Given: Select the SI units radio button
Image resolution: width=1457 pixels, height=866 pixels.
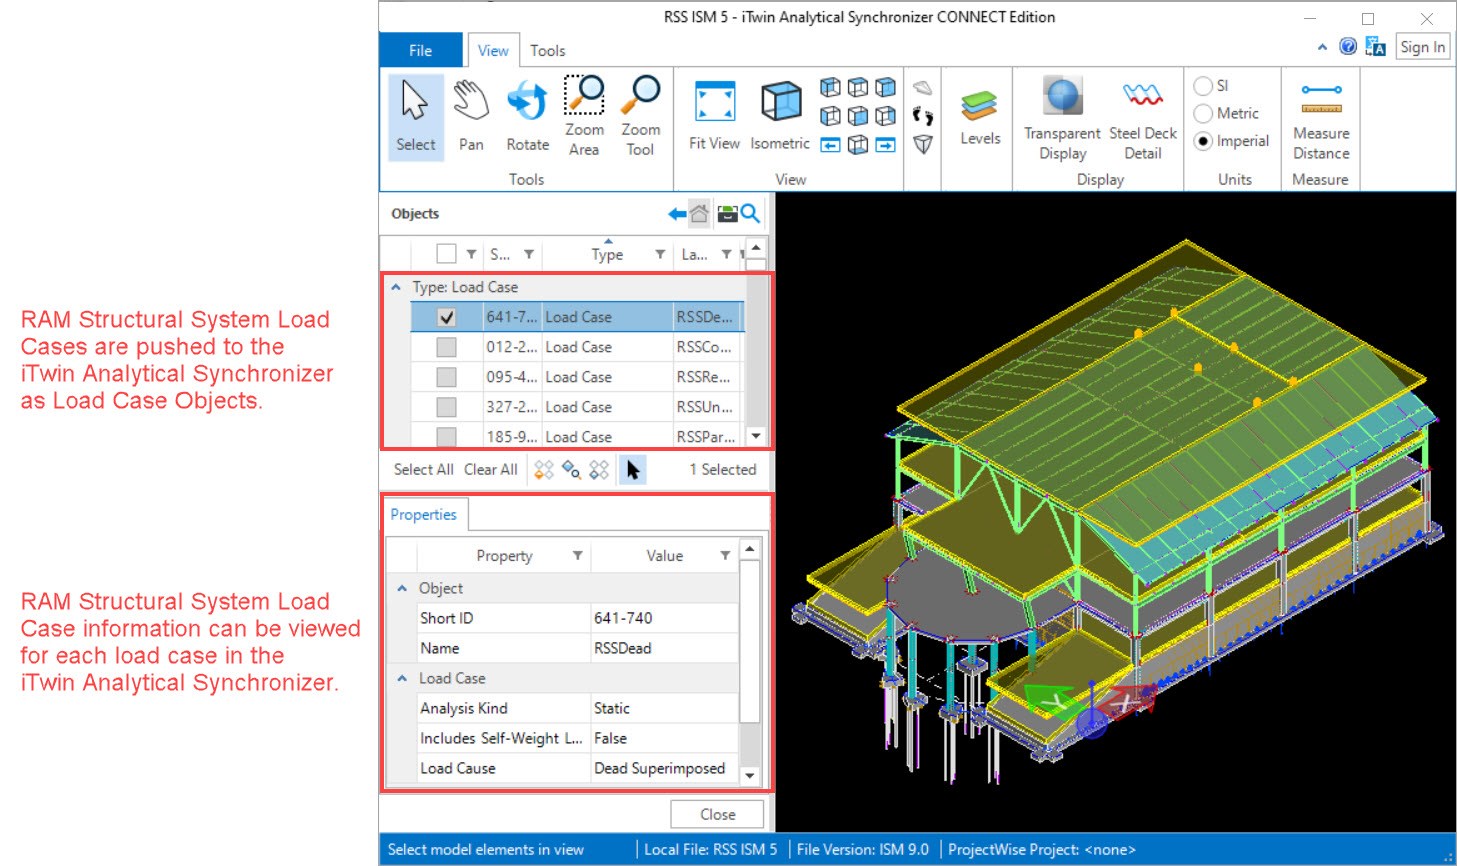Looking at the screenshot, I should [x=1204, y=86].
